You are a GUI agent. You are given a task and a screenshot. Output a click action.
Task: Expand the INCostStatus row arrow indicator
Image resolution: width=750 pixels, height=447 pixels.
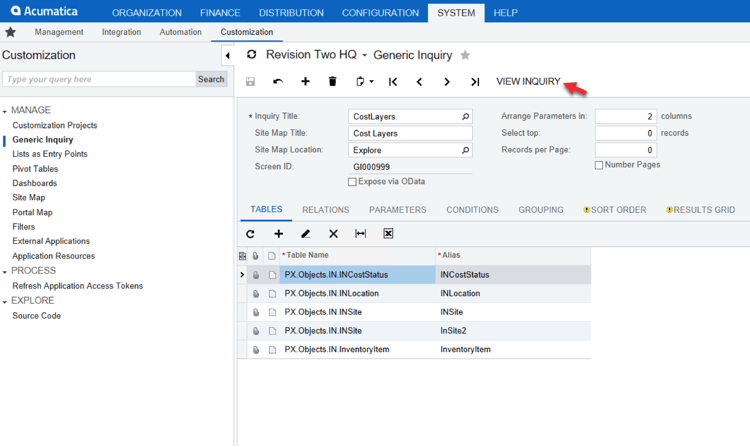242,275
